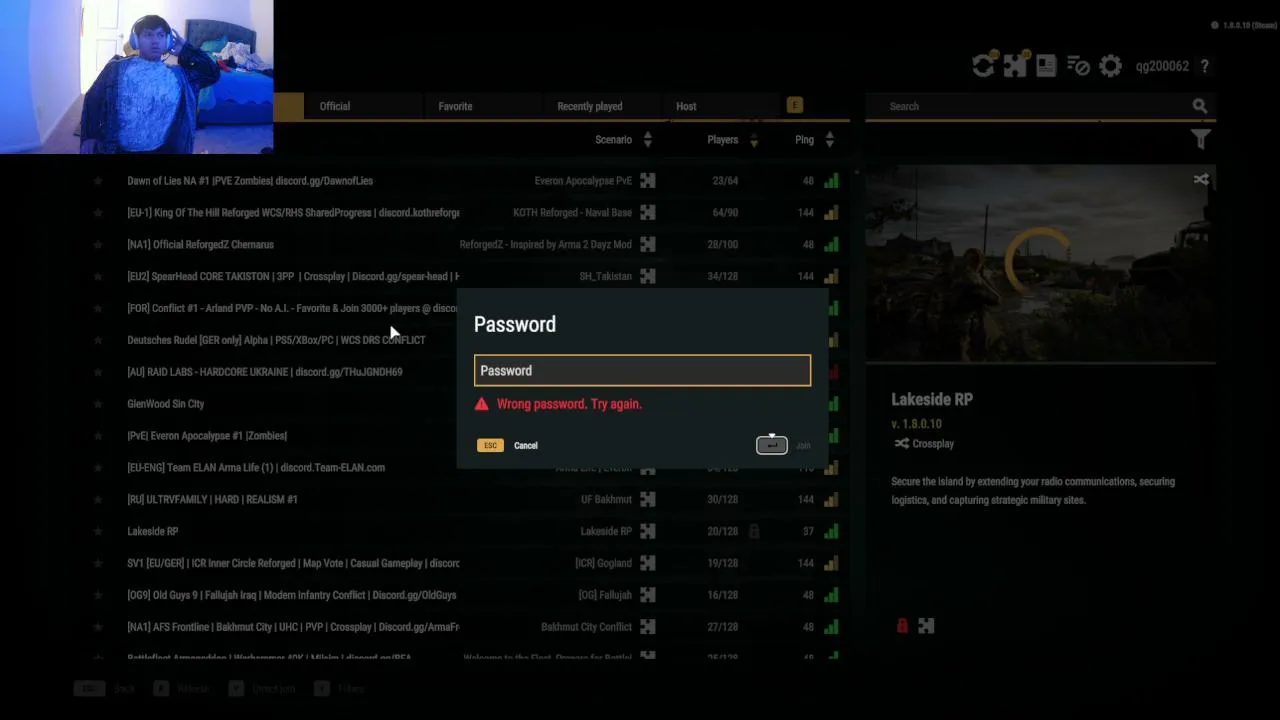Toggle favorite star for GlenWood Sin City

point(98,404)
